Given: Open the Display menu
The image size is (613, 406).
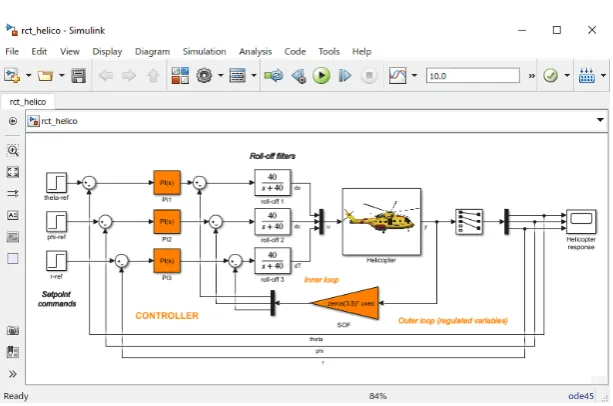Looking at the screenshot, I should click(x=107, y=52).
